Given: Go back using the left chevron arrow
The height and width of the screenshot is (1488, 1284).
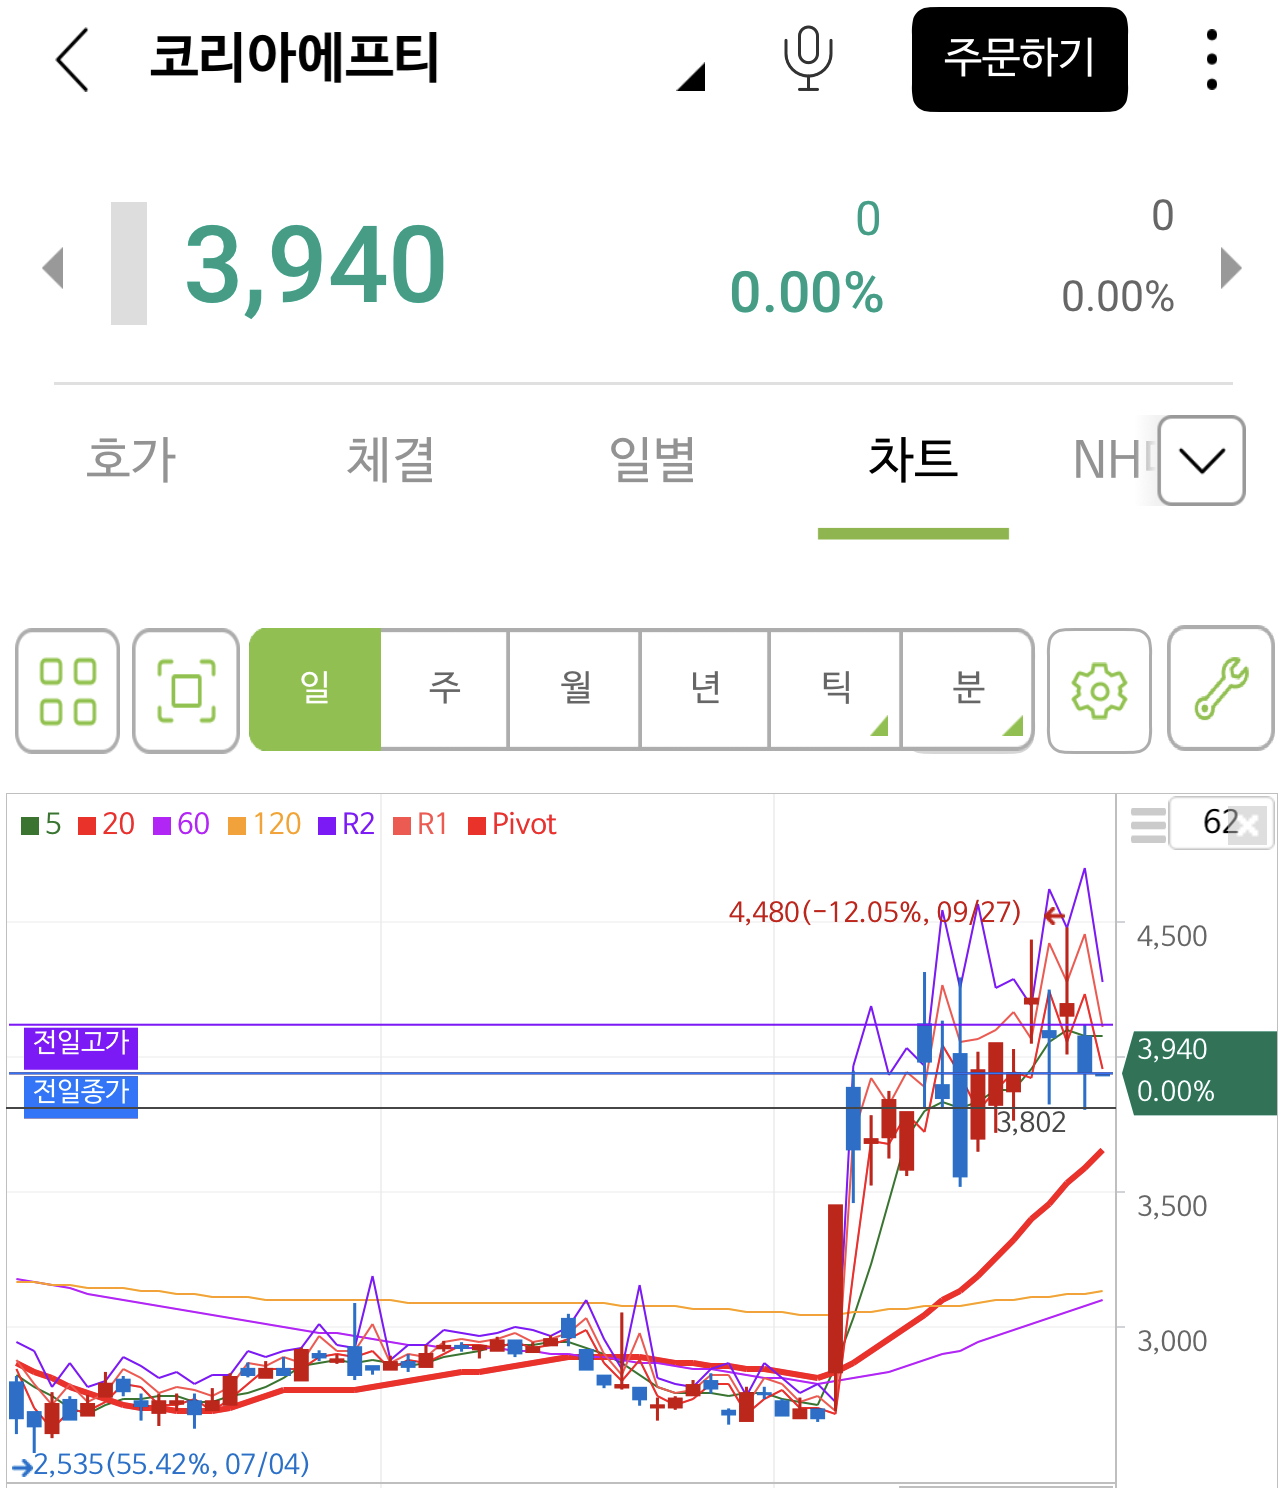Looking at the screenshot, I should [73, 59].
